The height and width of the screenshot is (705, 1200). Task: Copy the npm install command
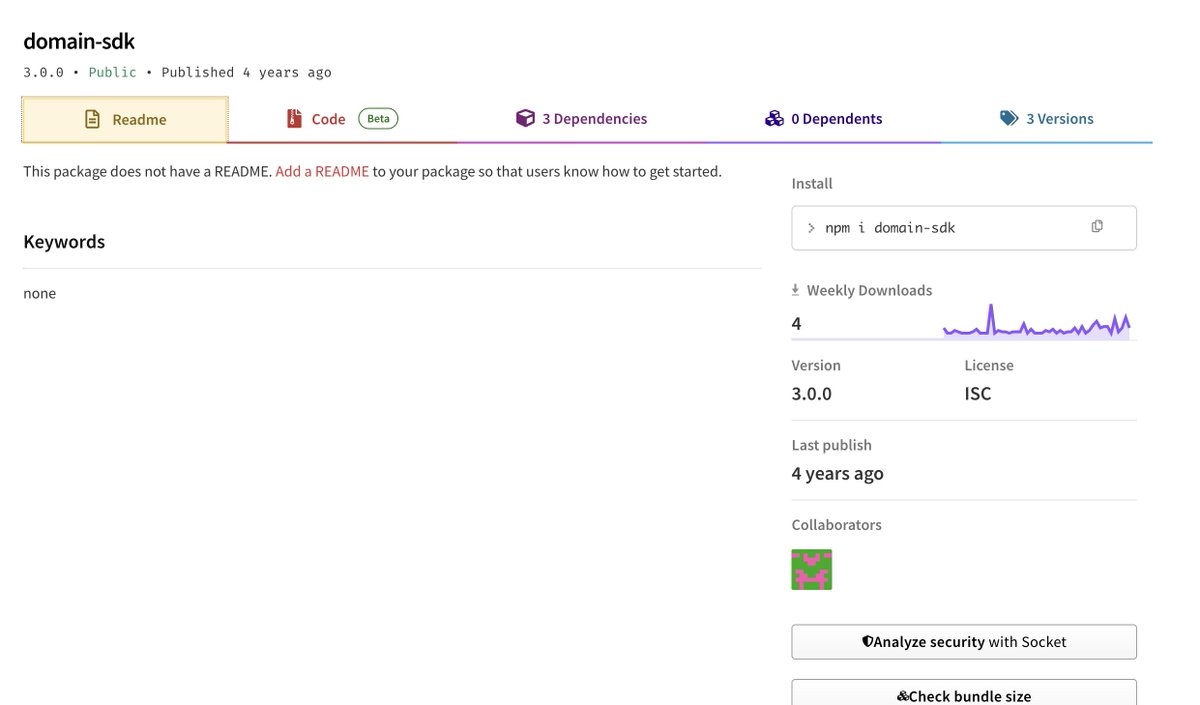pyautogui.click(x=1097, y=227)
